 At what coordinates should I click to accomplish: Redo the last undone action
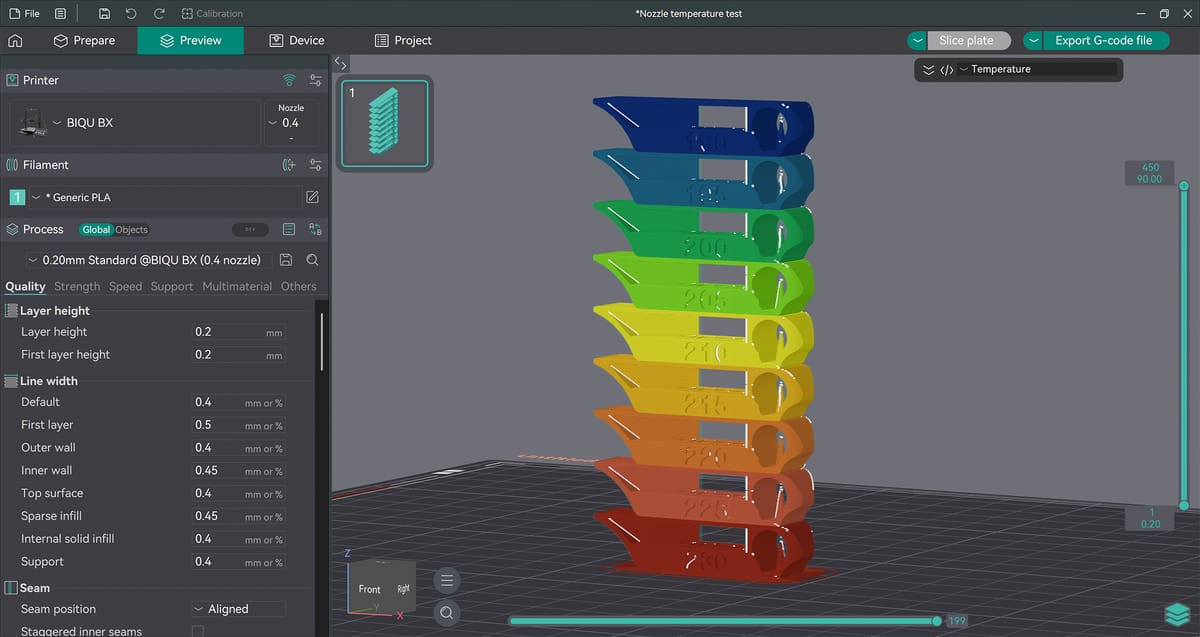(159, 13)
